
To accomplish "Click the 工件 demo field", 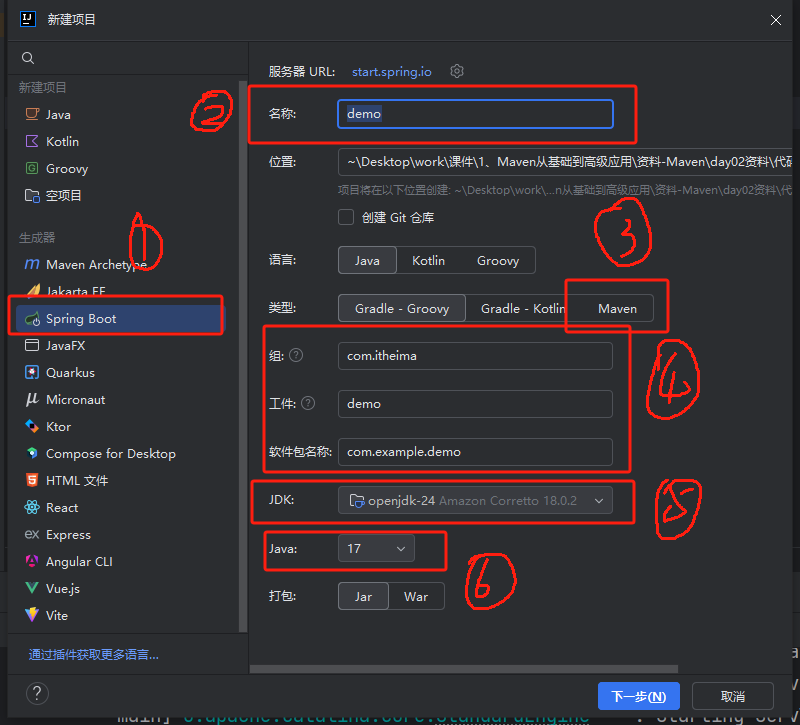I will [475, 404].
